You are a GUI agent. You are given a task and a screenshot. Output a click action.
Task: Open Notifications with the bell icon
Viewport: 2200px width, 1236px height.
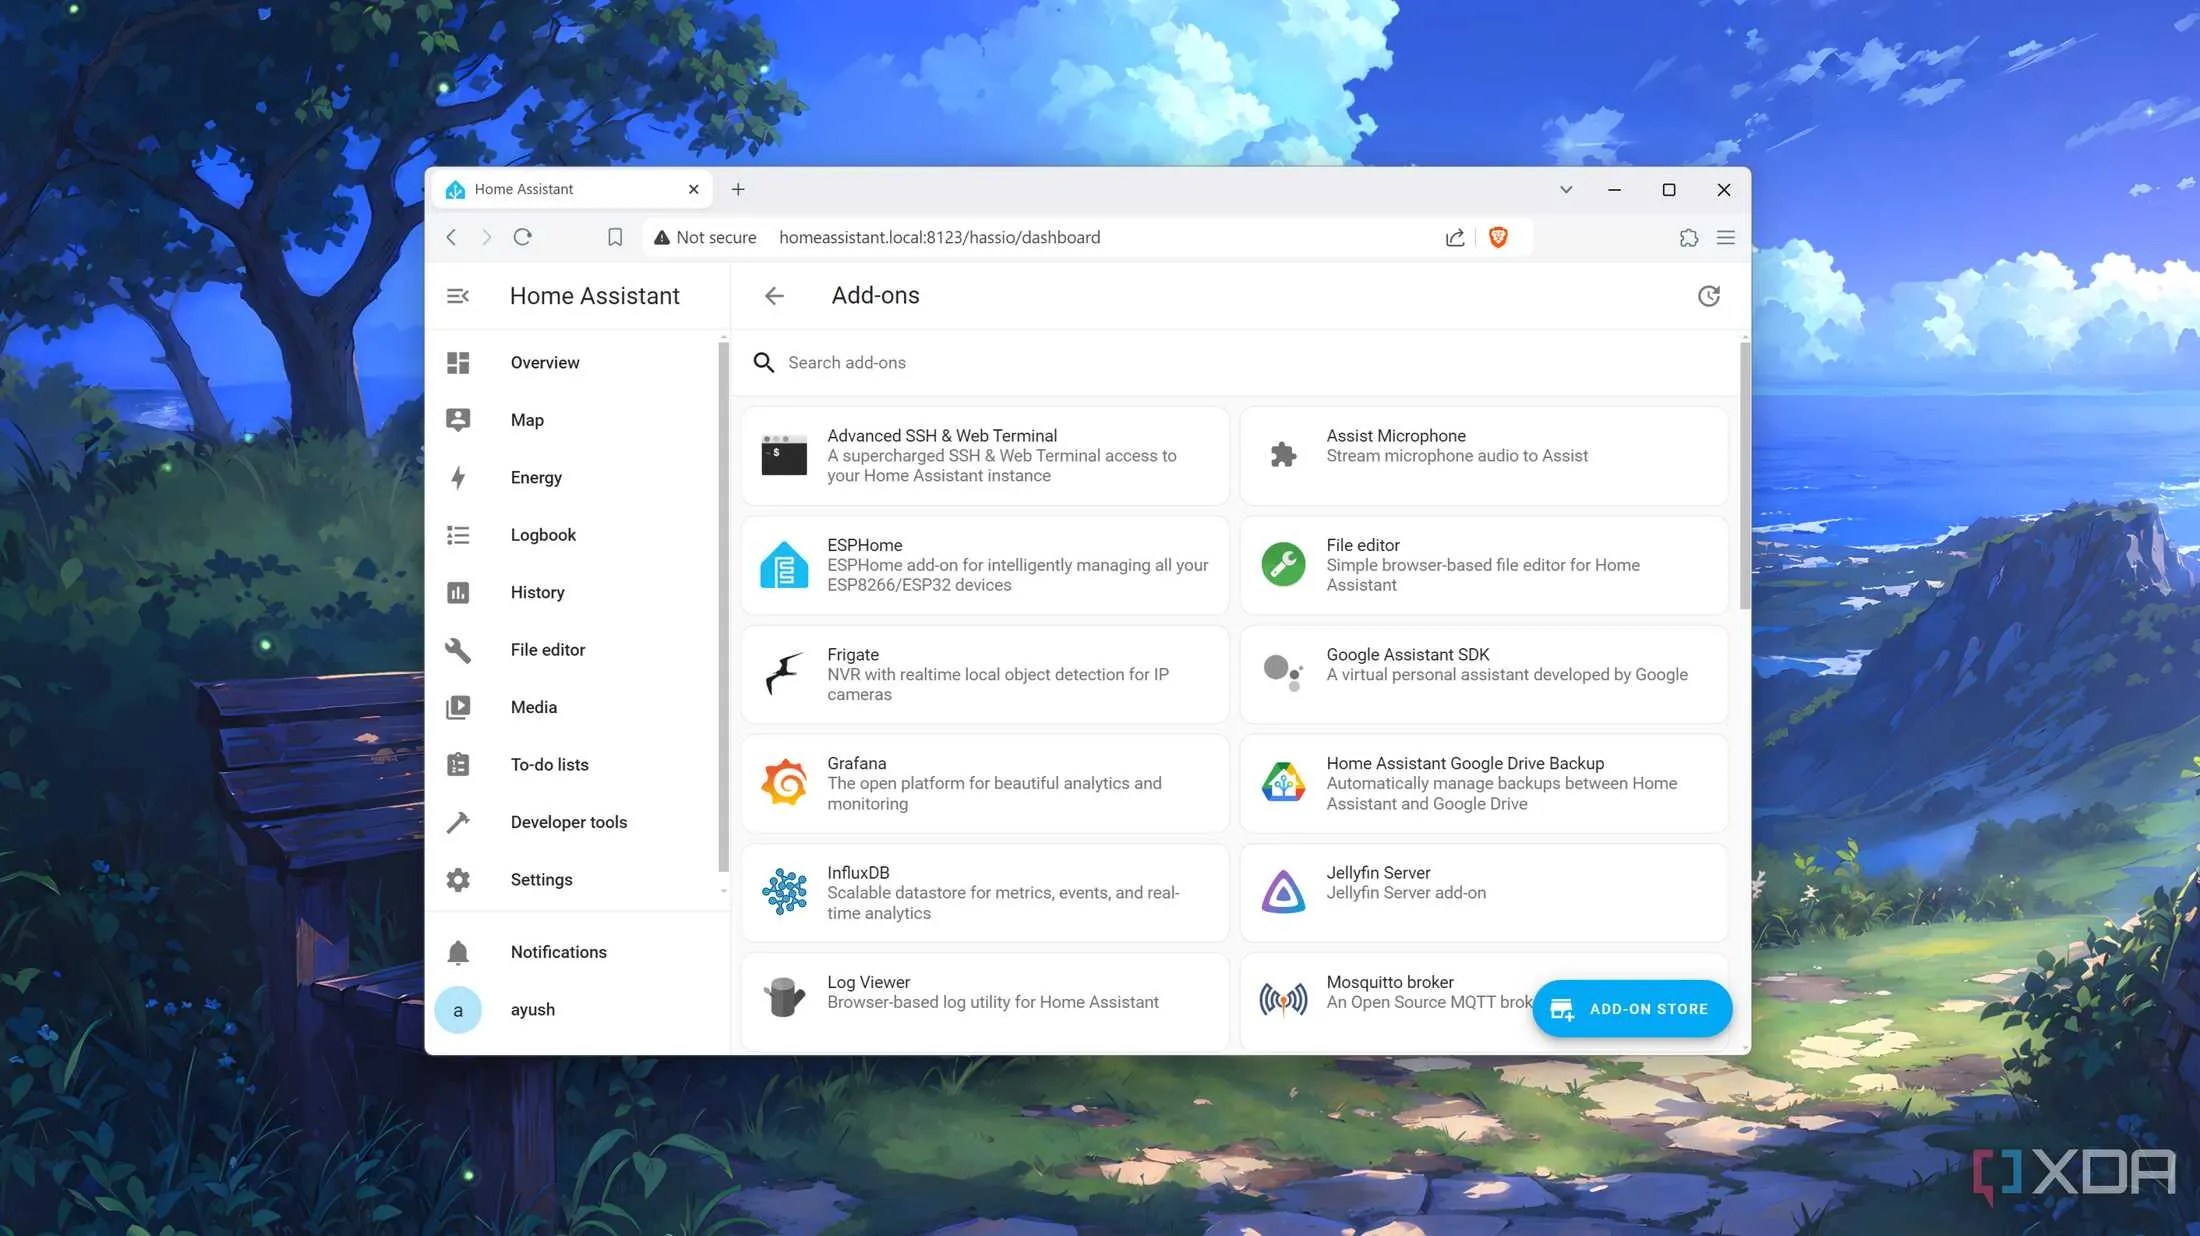[x=458, y=951]
